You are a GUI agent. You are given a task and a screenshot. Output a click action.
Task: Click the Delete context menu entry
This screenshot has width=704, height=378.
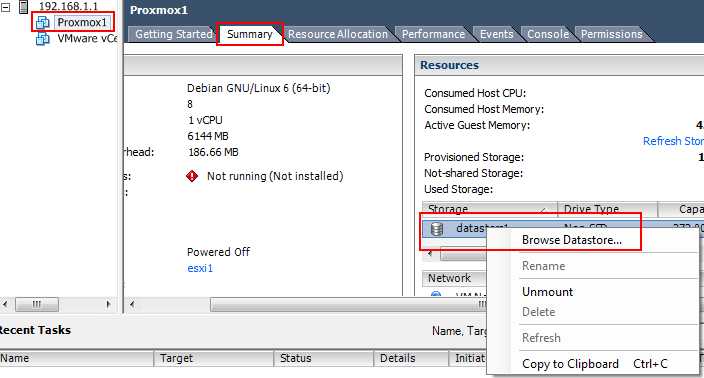click(538, 312)
